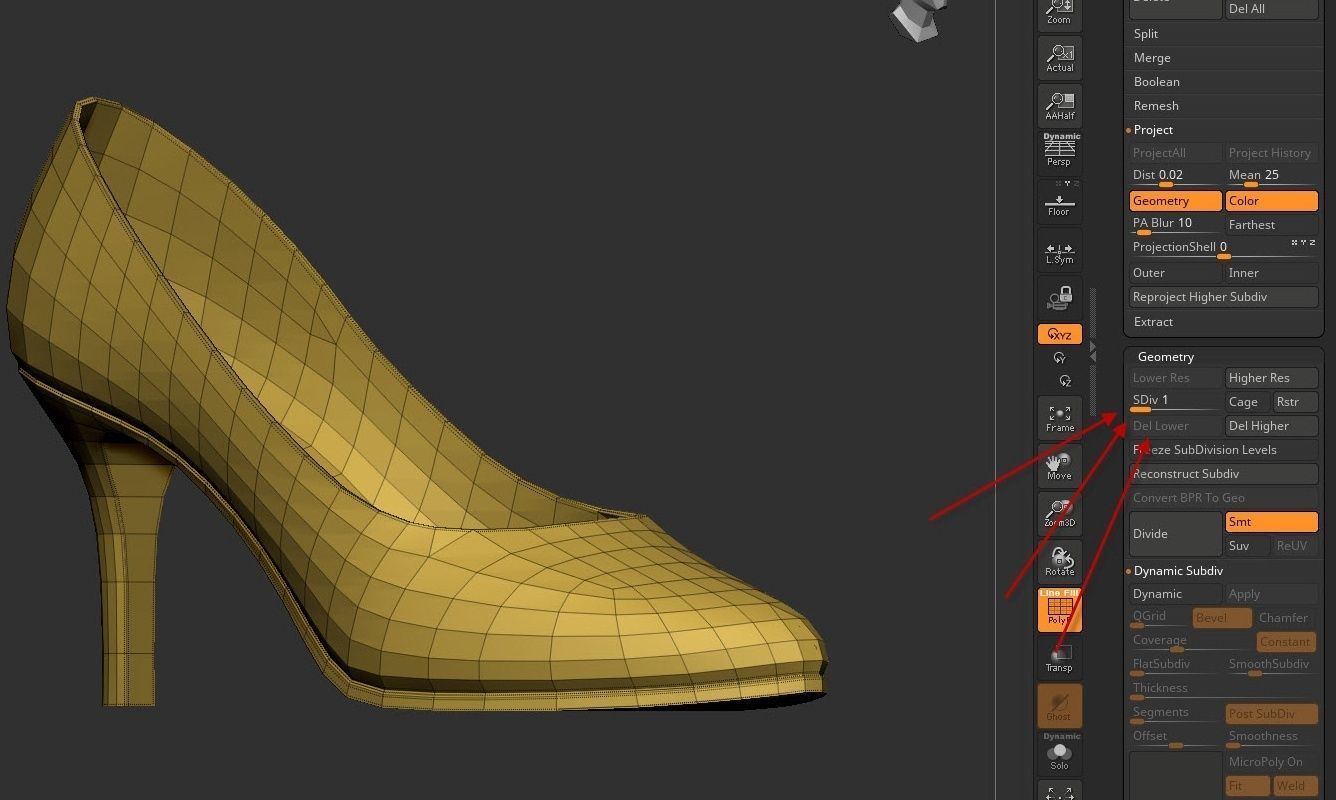
Task: Click the Cage button
Action: click(1248, 402)
